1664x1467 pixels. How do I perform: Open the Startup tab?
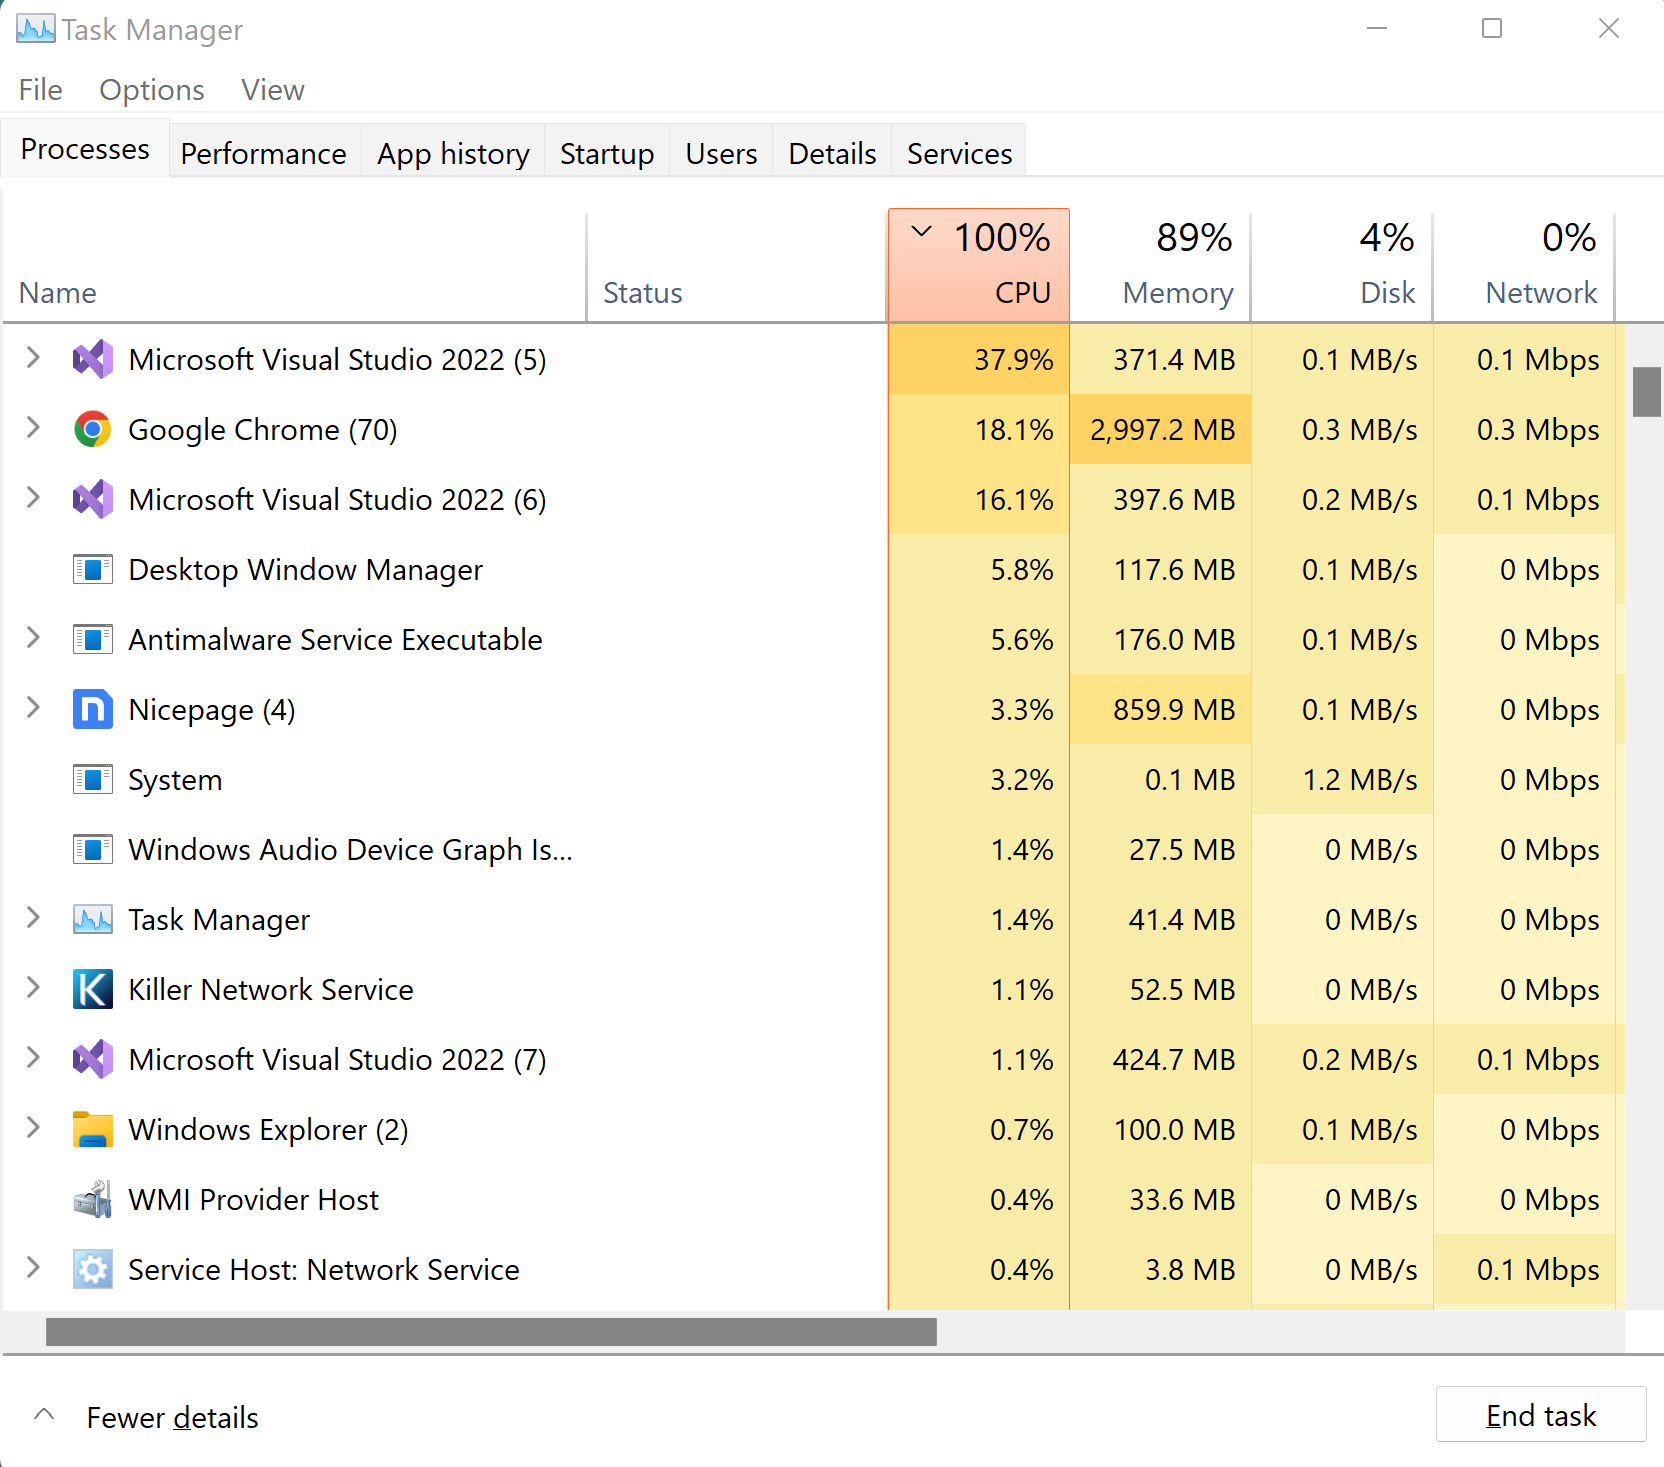607,153
